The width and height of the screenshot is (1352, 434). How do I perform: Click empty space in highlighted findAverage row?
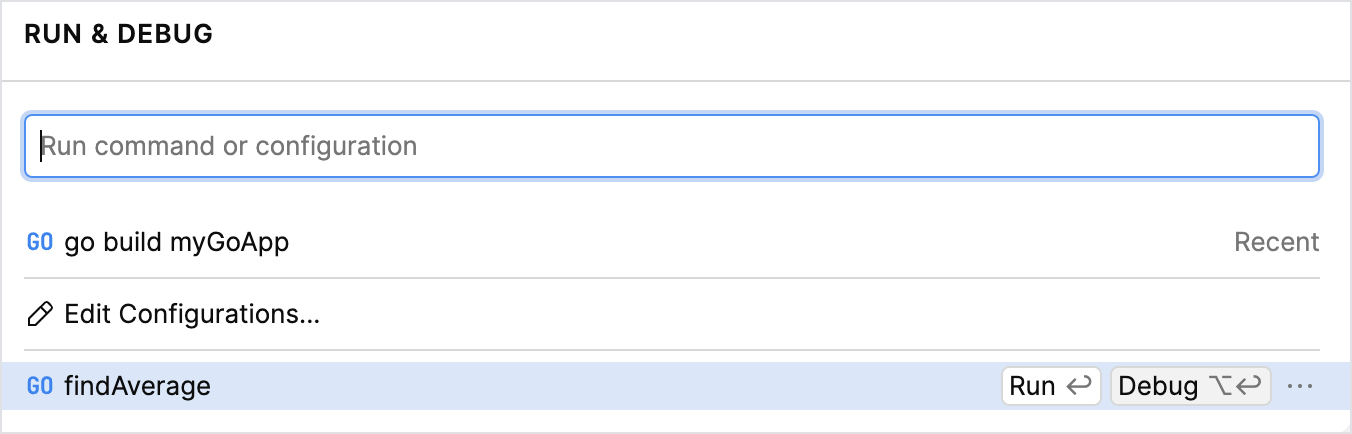tap(600, 386)
